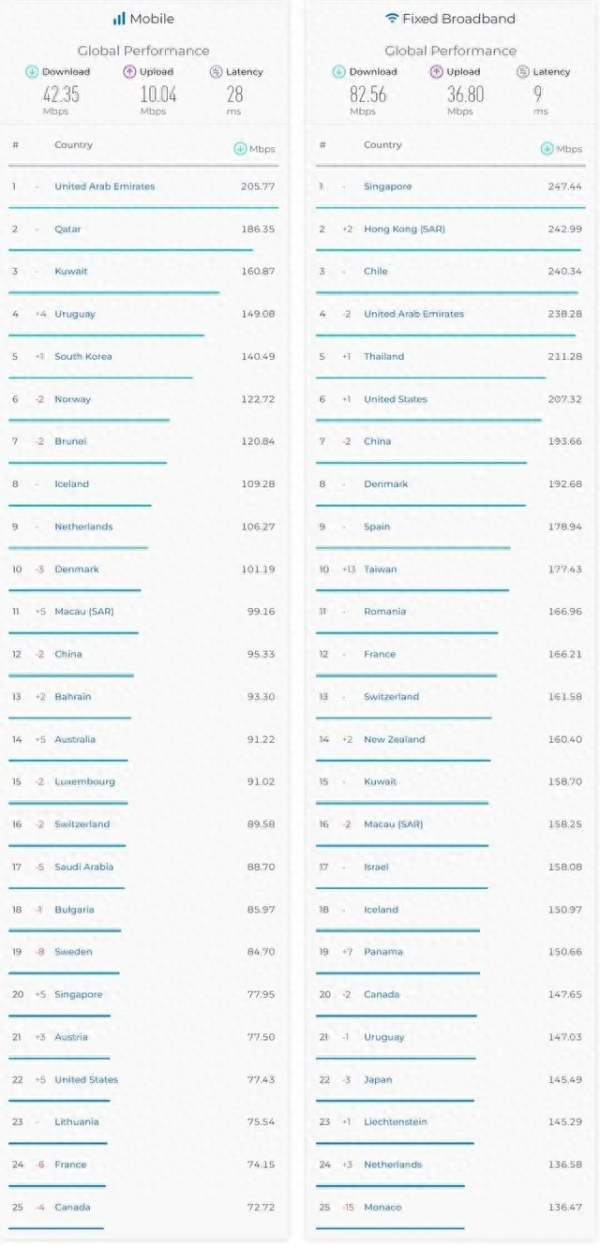Click the Mobile Latency icon

click(x=216, y=72)
